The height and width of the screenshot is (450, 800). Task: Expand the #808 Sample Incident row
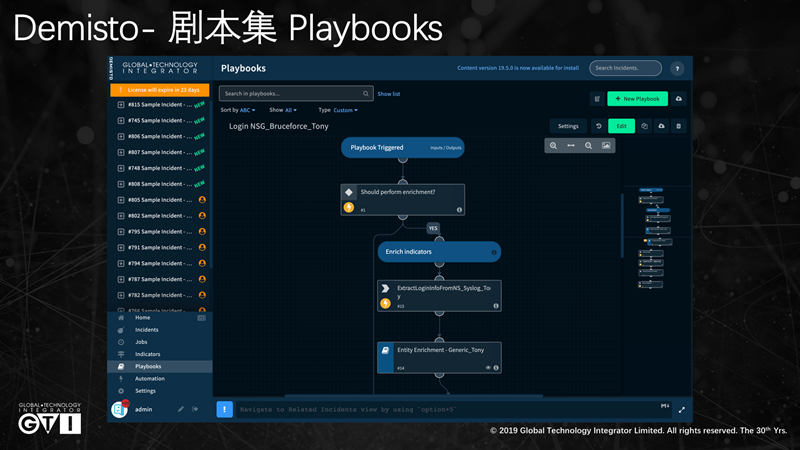121,184
